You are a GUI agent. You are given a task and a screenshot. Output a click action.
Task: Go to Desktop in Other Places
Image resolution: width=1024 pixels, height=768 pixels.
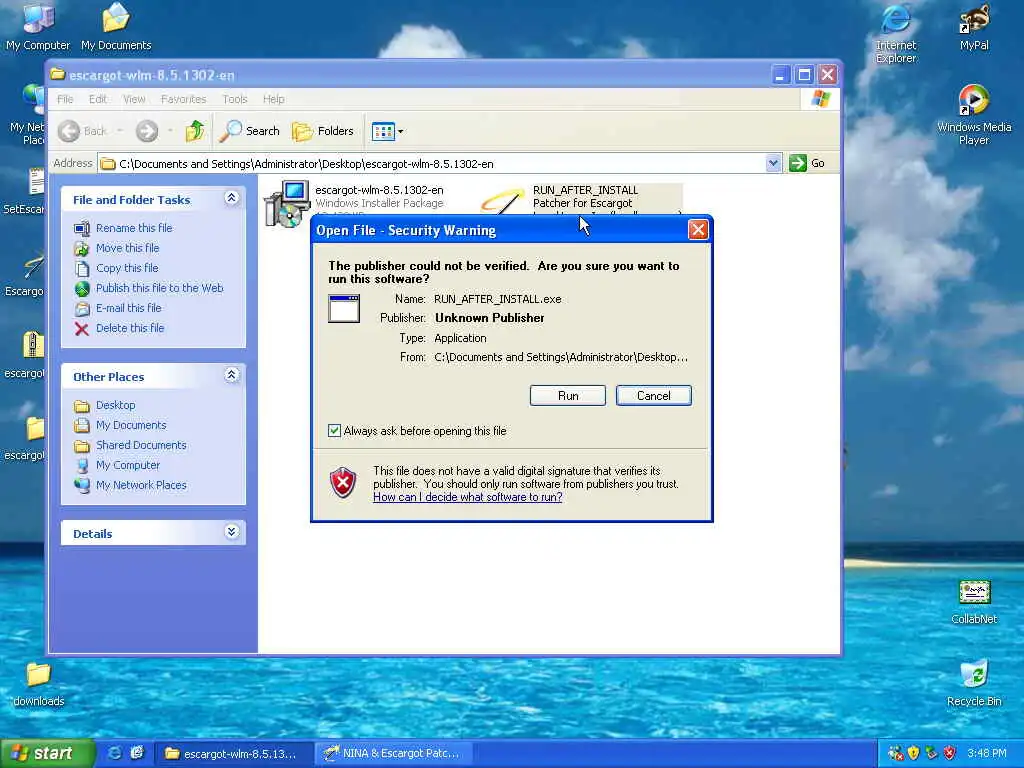(116, 405)
